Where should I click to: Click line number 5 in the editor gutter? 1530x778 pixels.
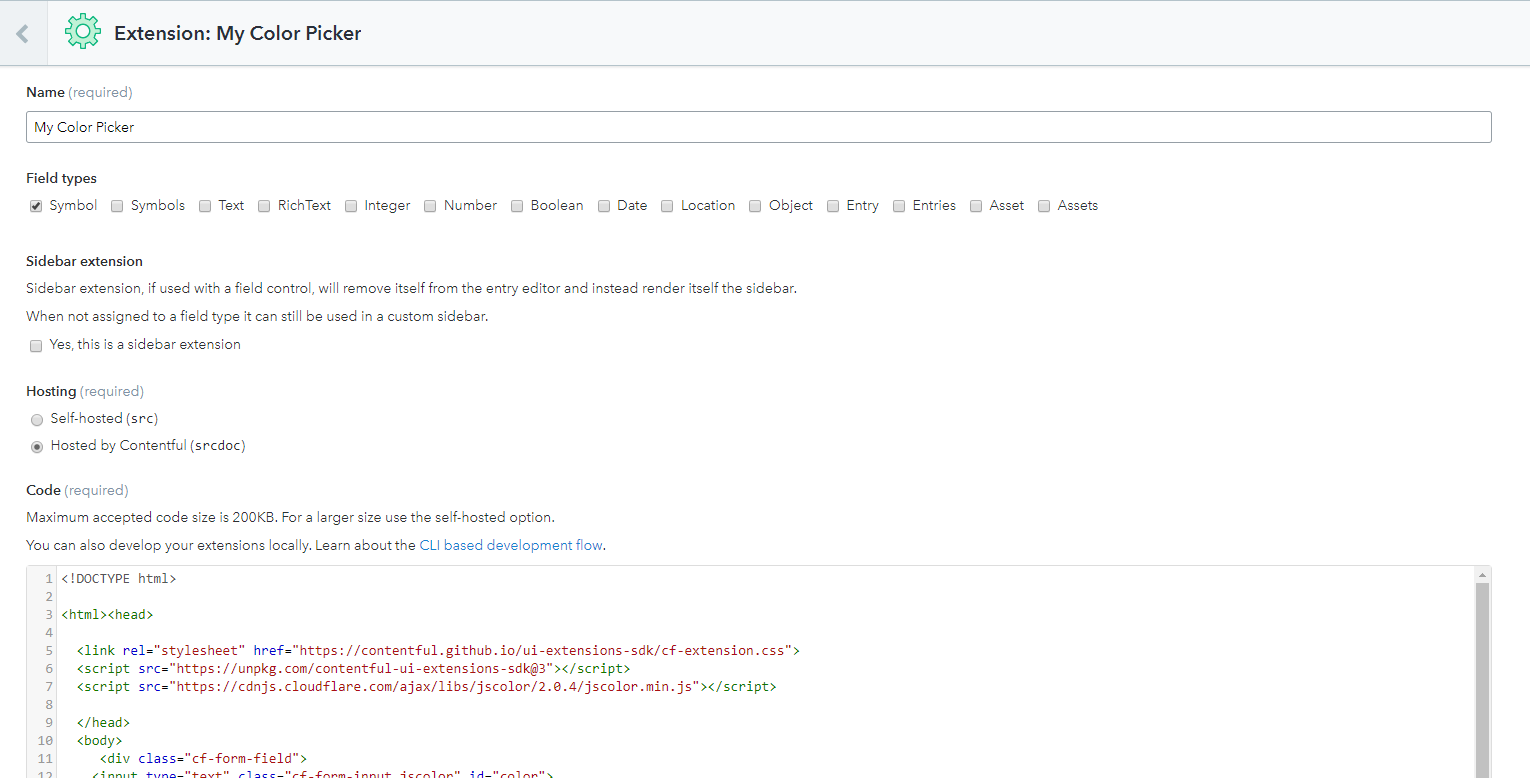pyautogui.click(x=49, y=650)
